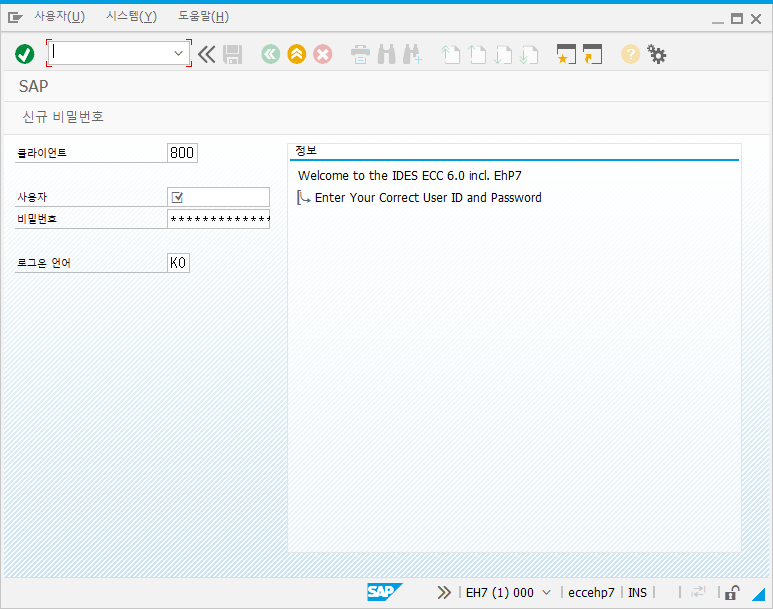Open the 시스템(Y) menu

click(x=132, y=17)
